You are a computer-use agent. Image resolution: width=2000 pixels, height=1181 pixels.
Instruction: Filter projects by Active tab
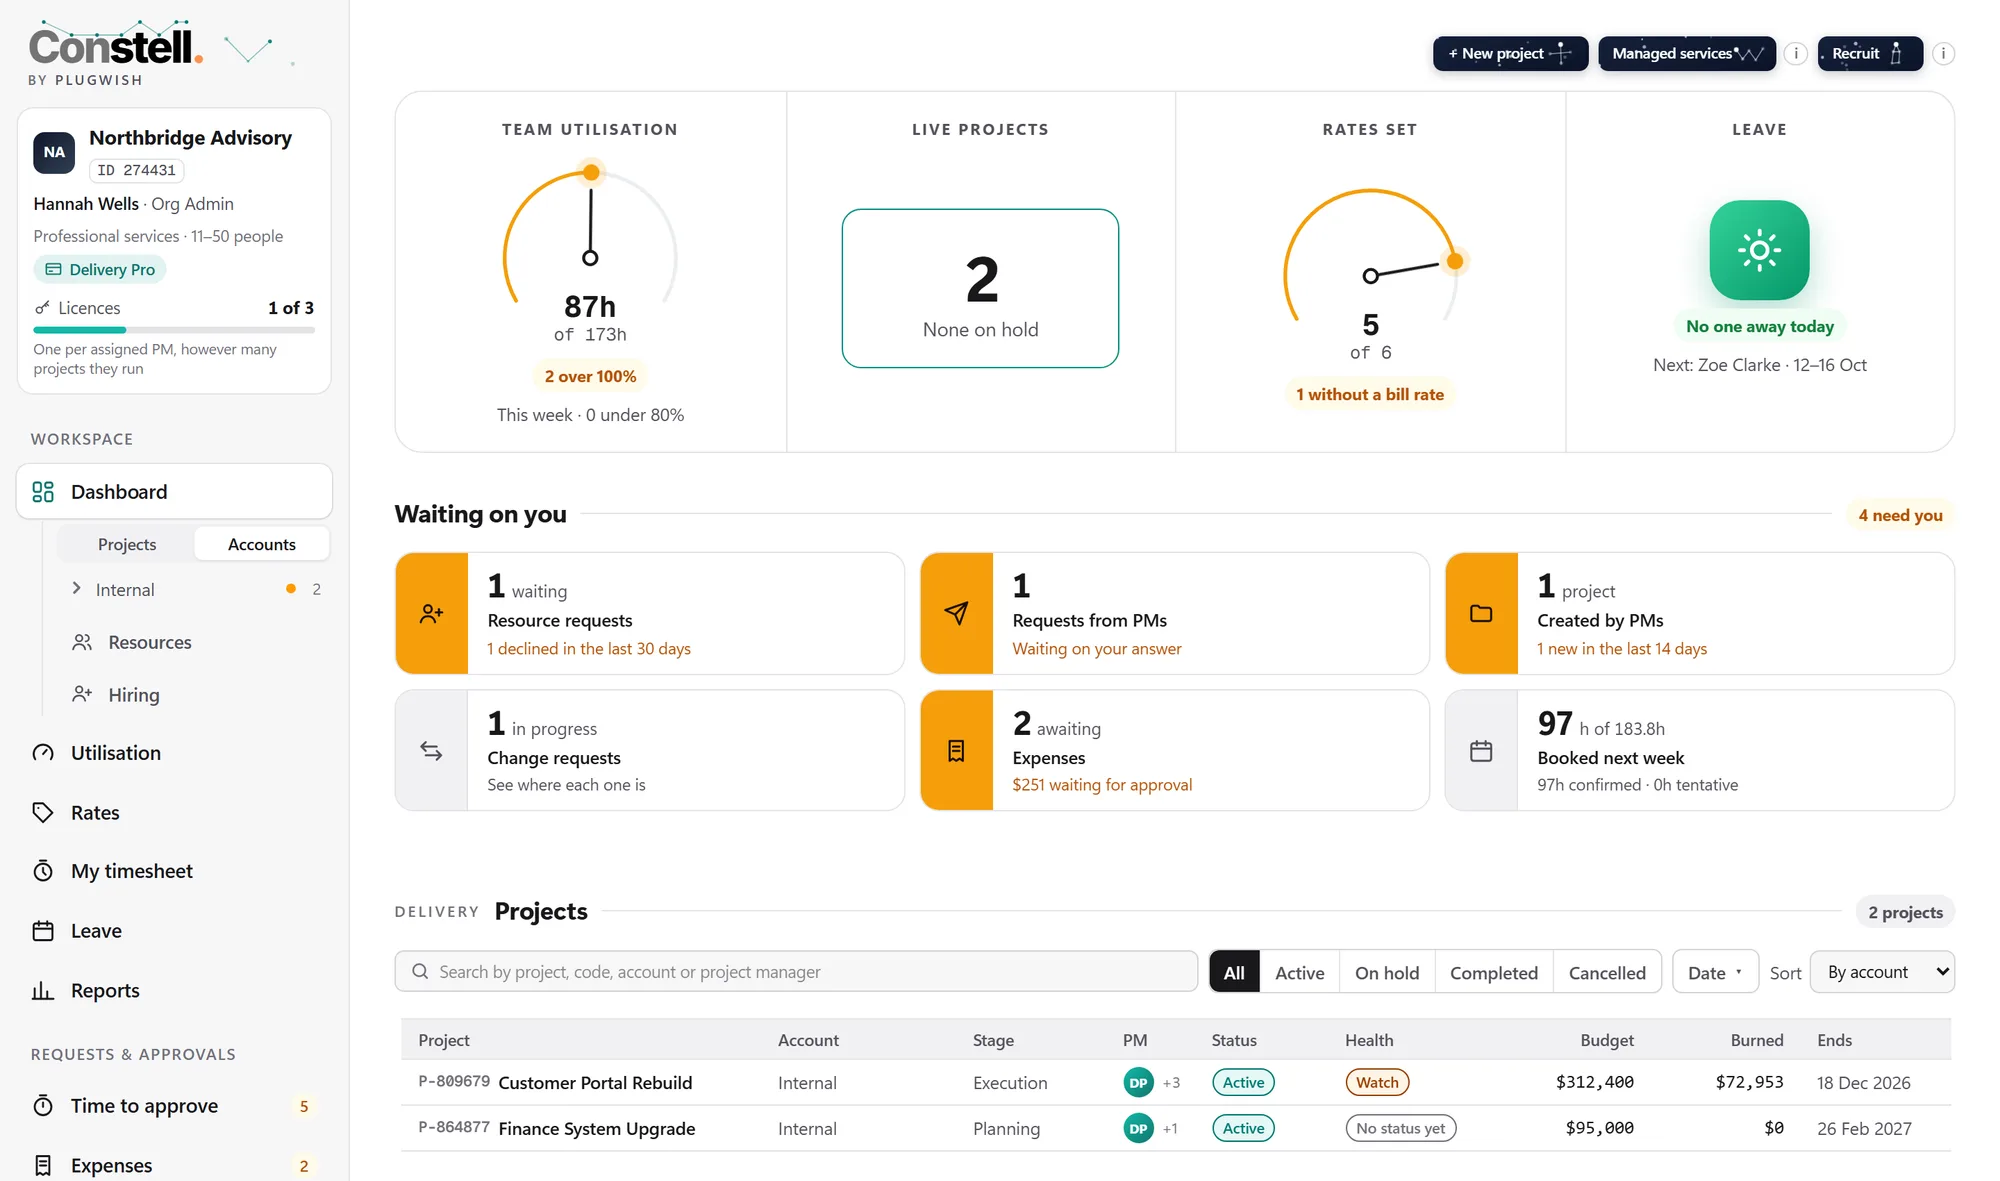click(1300, 972)
